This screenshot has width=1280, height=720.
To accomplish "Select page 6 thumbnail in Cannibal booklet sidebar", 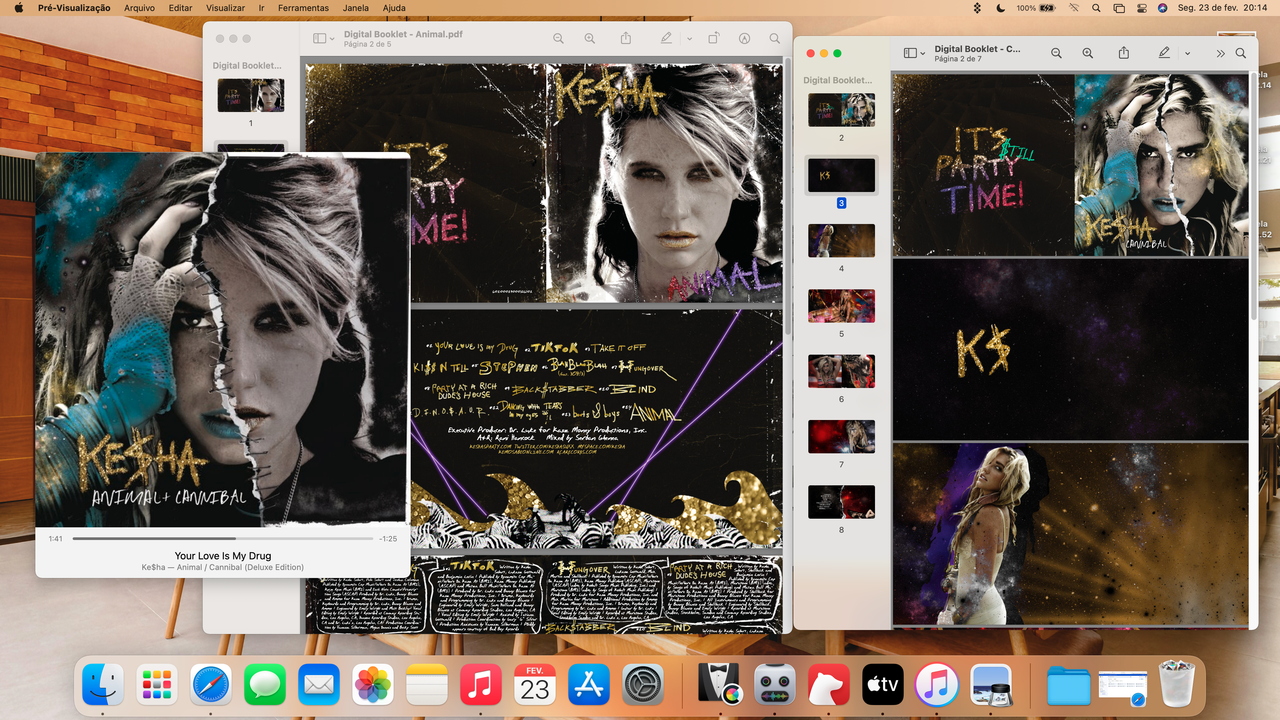I will pos(841,371).
